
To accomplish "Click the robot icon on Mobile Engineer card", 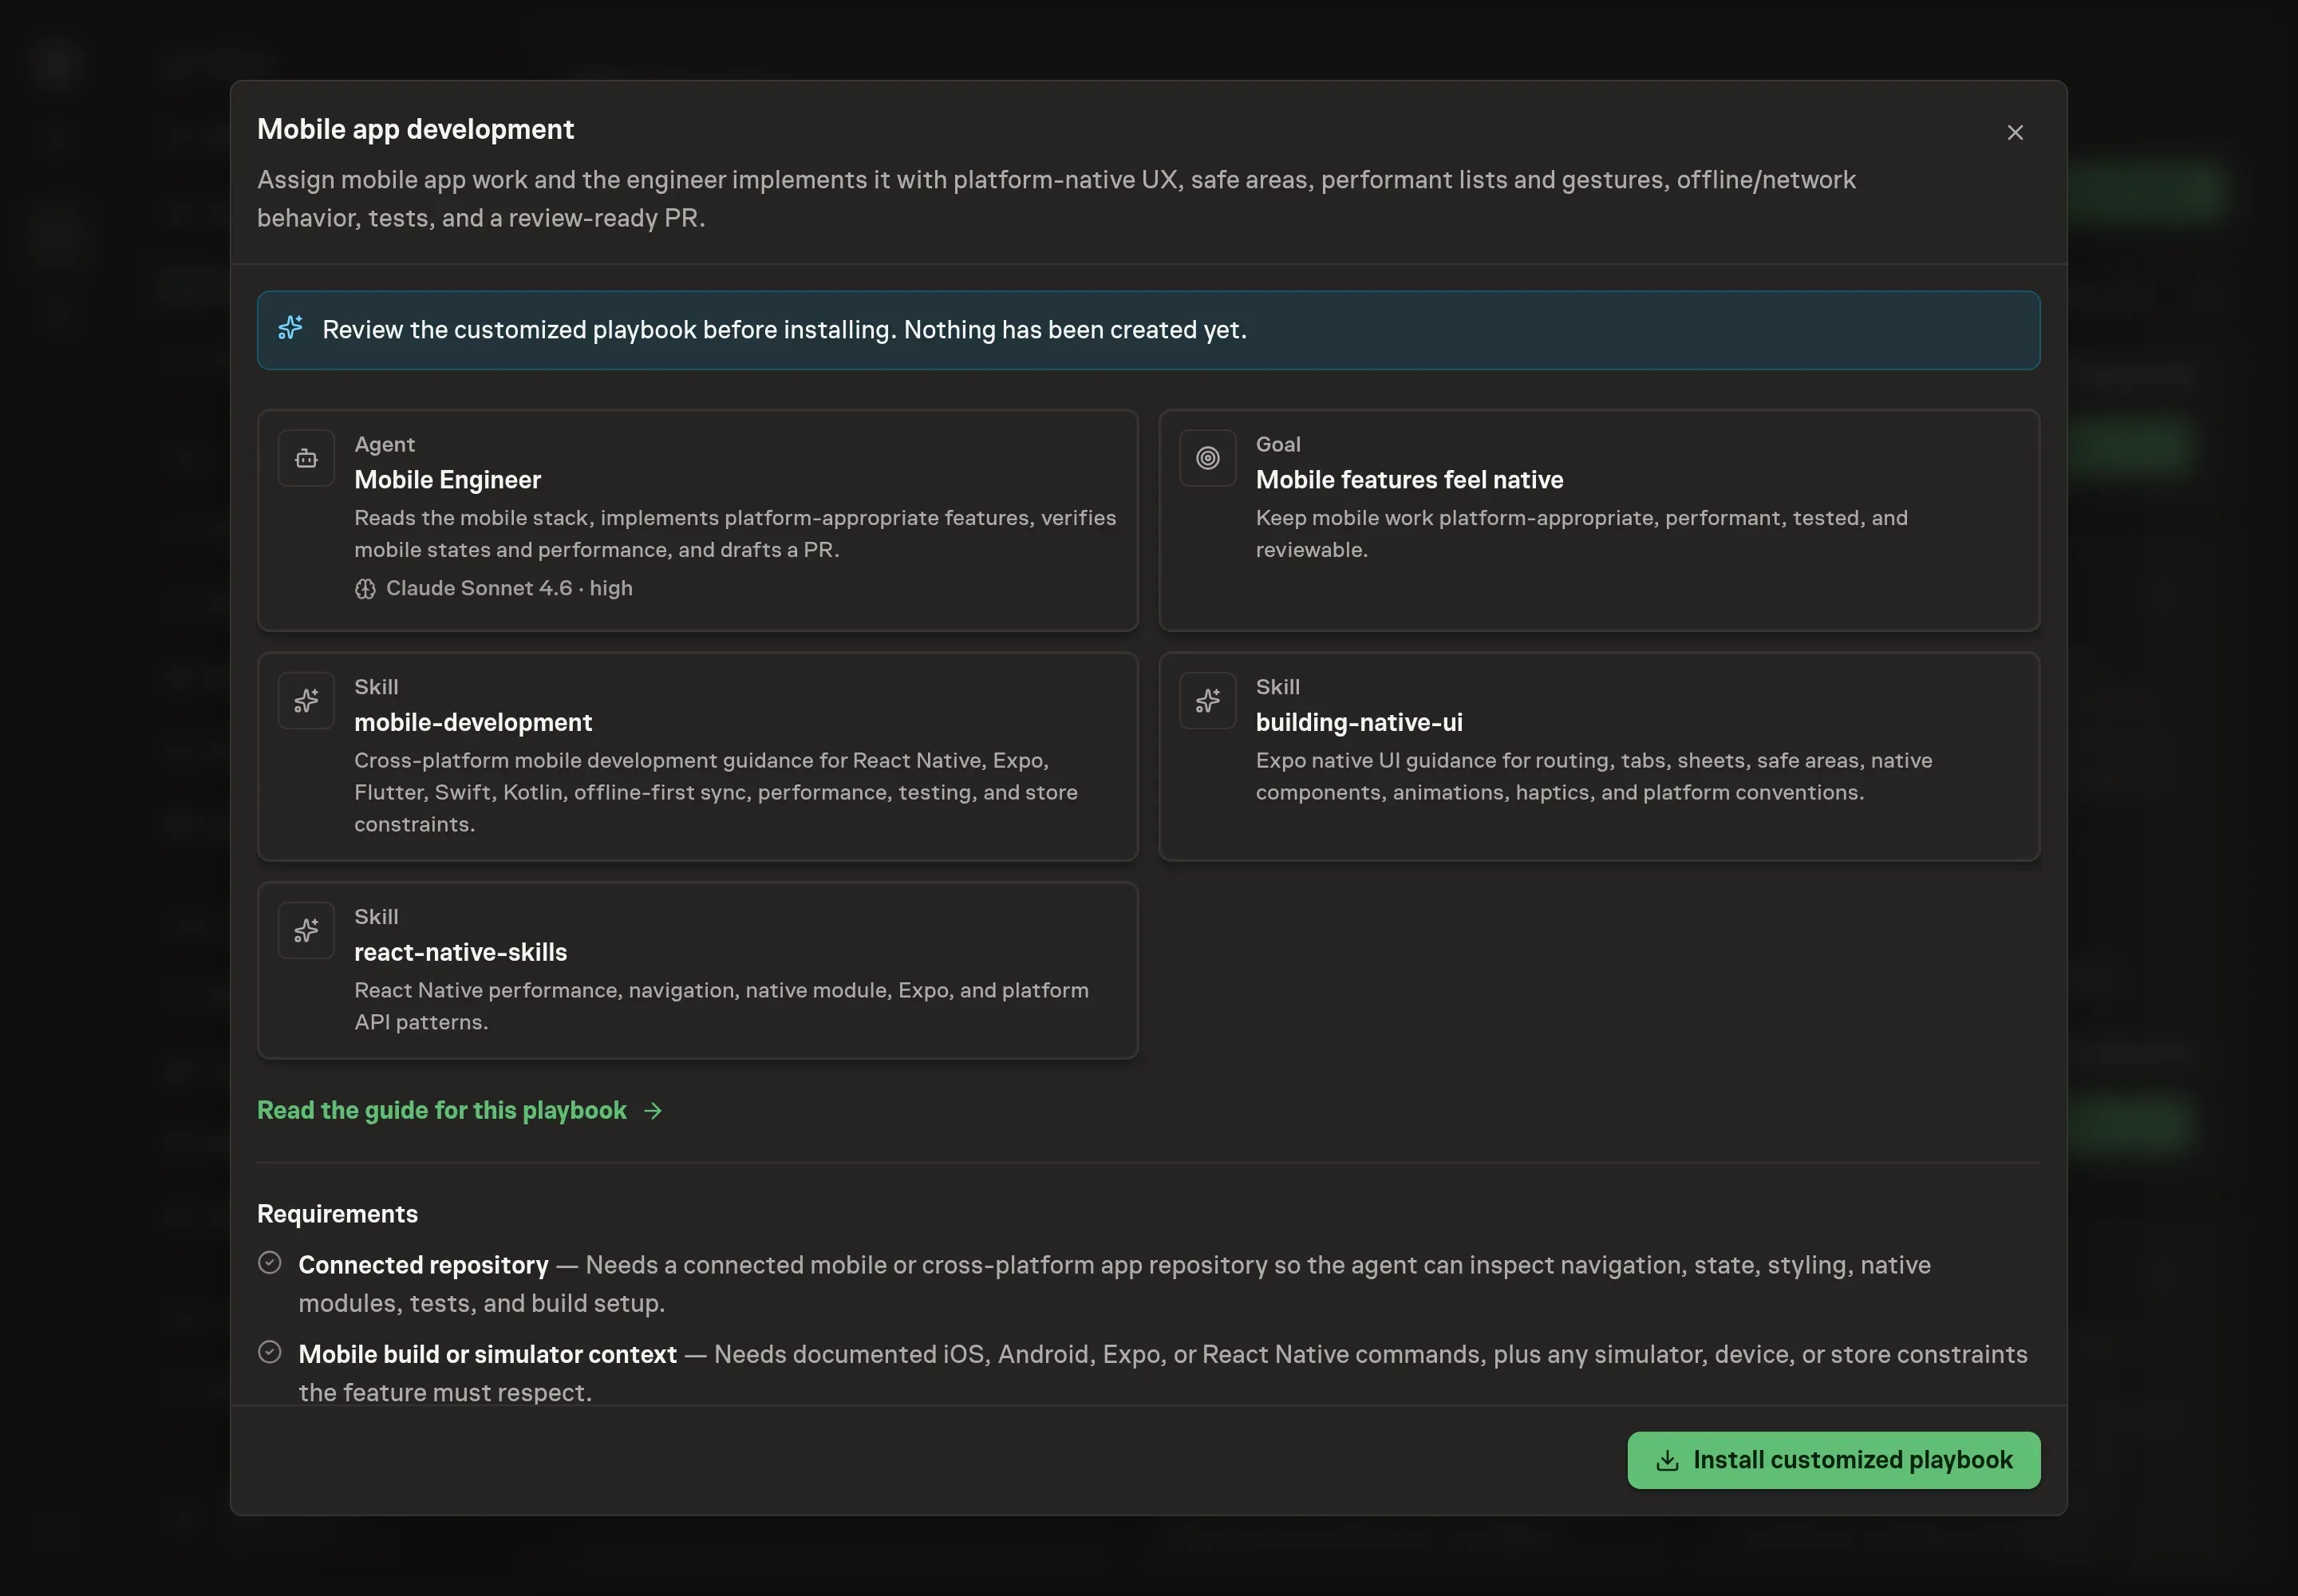I will (x=306, y=458).
